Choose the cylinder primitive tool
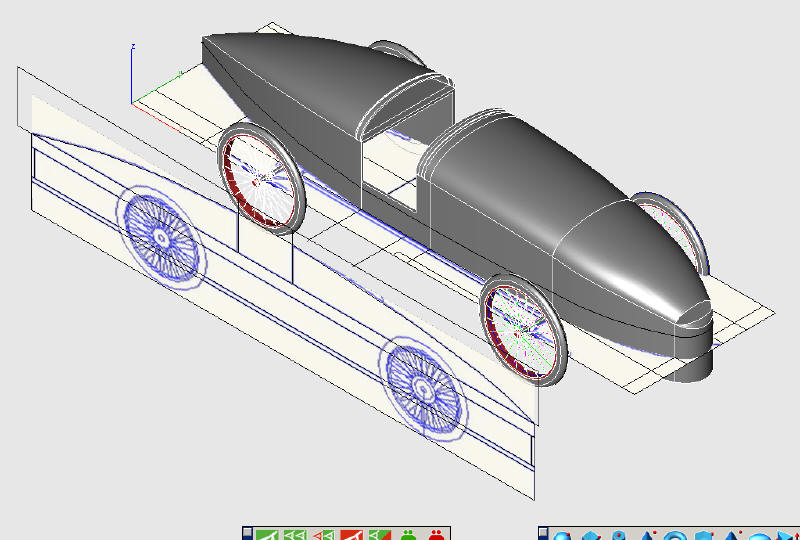Image resolution: width=800 pixels, height=540 pixels. coord(619,535)
